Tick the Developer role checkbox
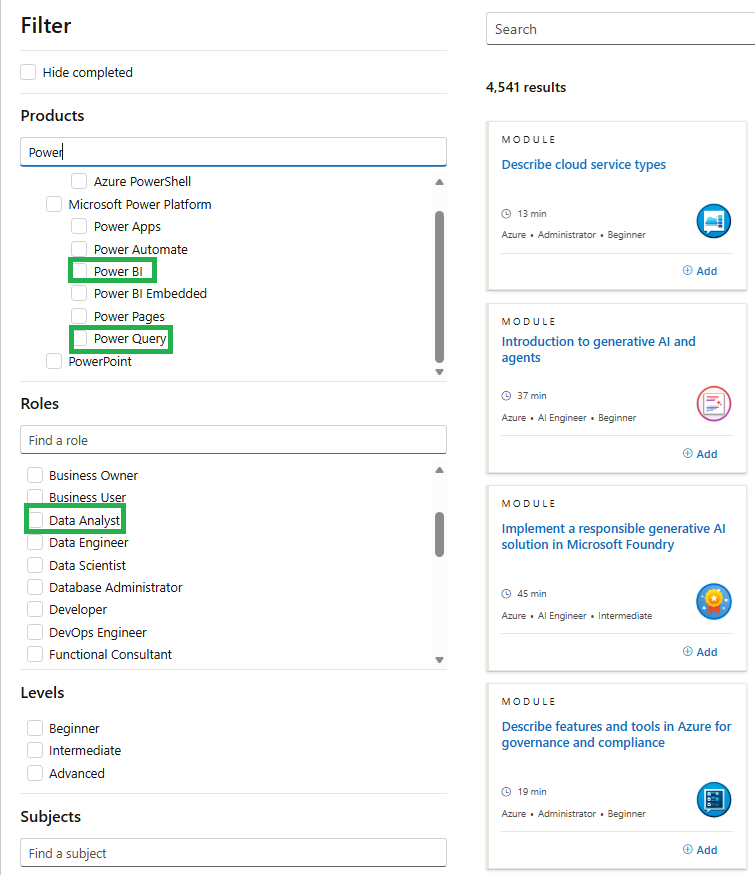Viewport: 755px width, 875px height. click(35, 609)
